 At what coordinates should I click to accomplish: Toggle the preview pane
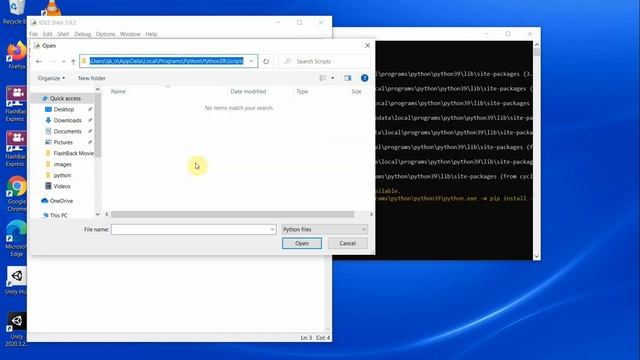pos(347,78)
